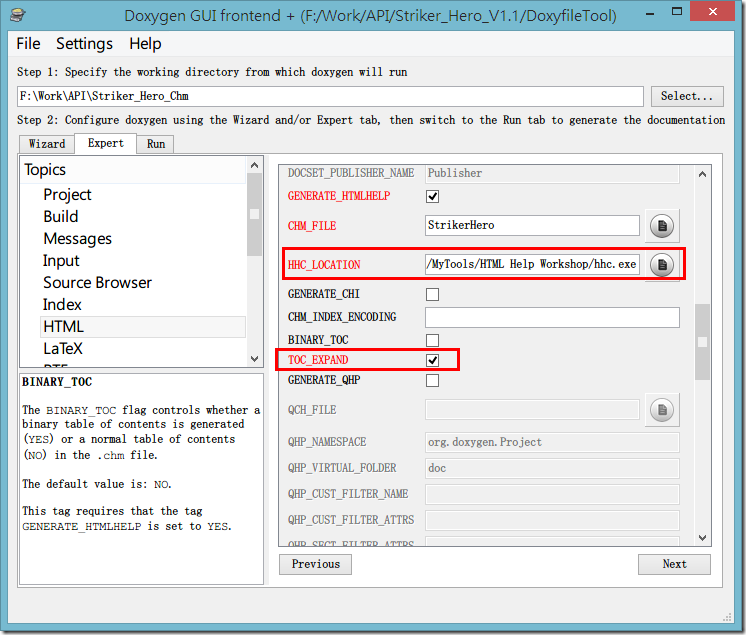Screen dimensions: 746x635
Task: Click the Doxygen app icon in title bar
Action: pos(18,15)
